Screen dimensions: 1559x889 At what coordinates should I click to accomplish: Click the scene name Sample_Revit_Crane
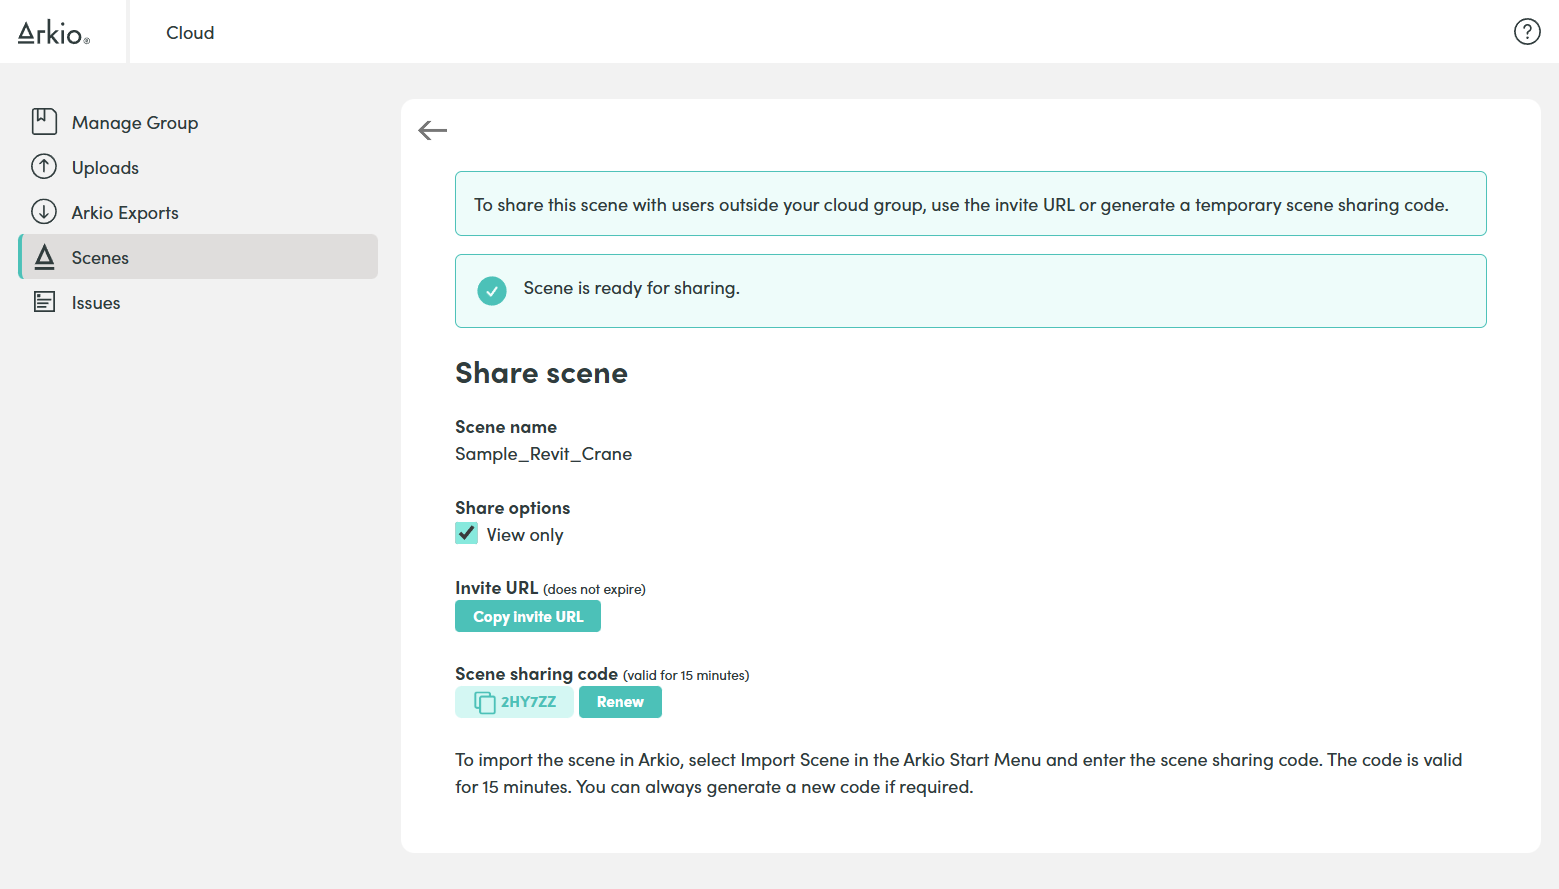543,454
